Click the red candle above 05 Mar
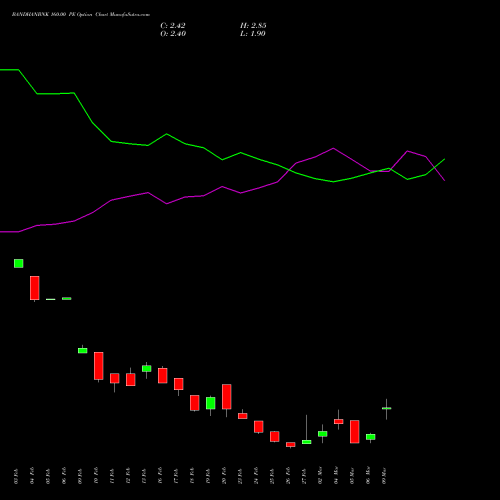This screenshot has width=500, height=500. click(355, 432)
